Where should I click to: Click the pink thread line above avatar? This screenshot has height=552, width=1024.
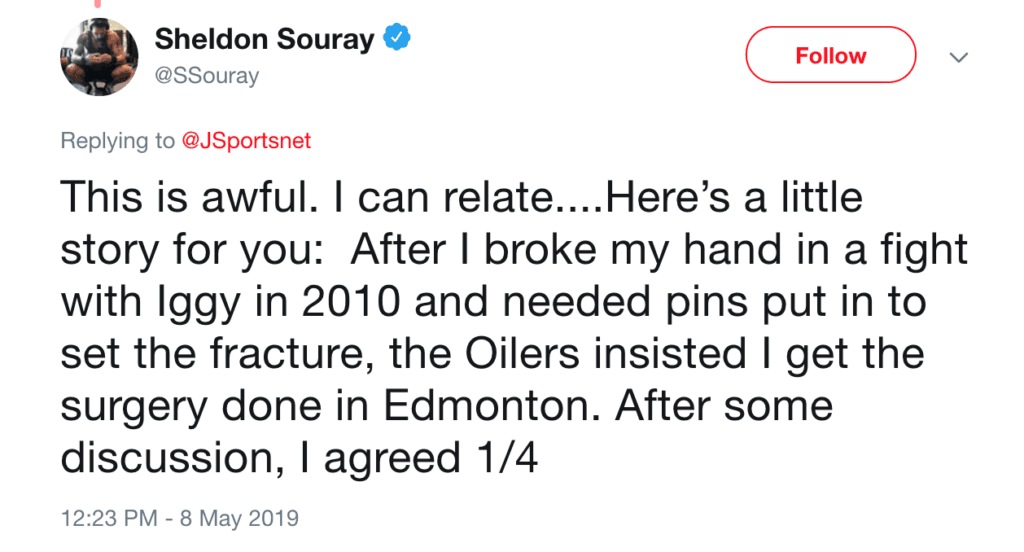99,4
